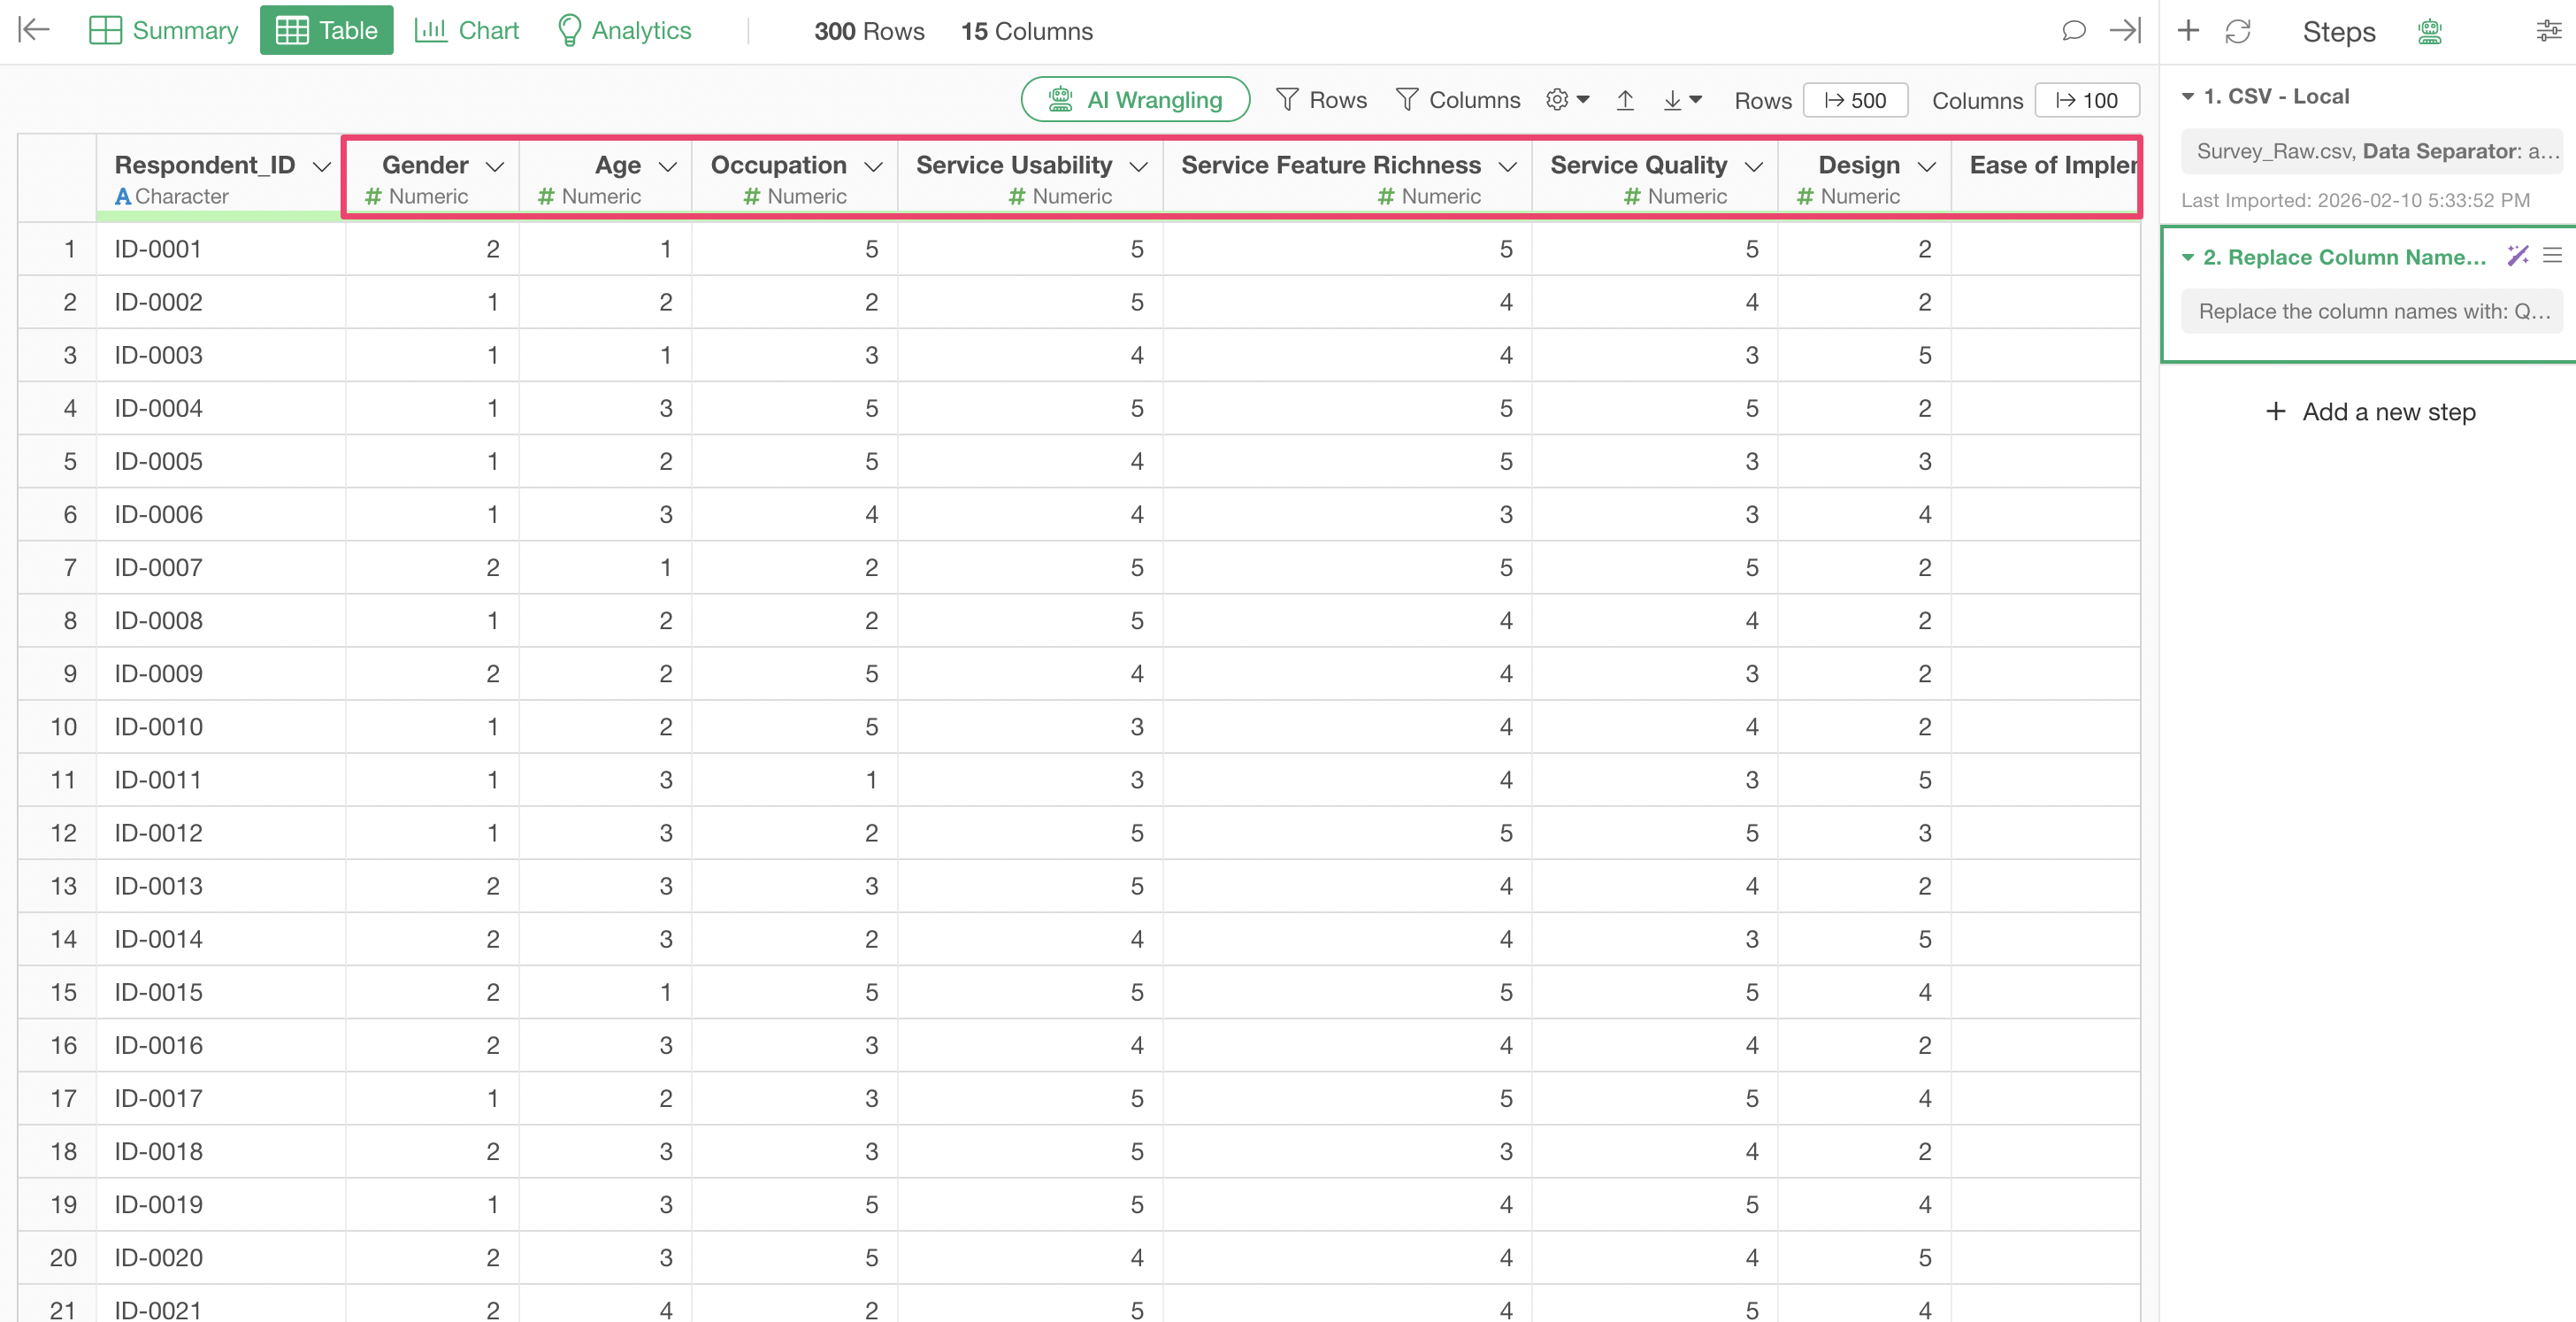
Task: Click the magic wand icon on step 2
Action: 2517,256
